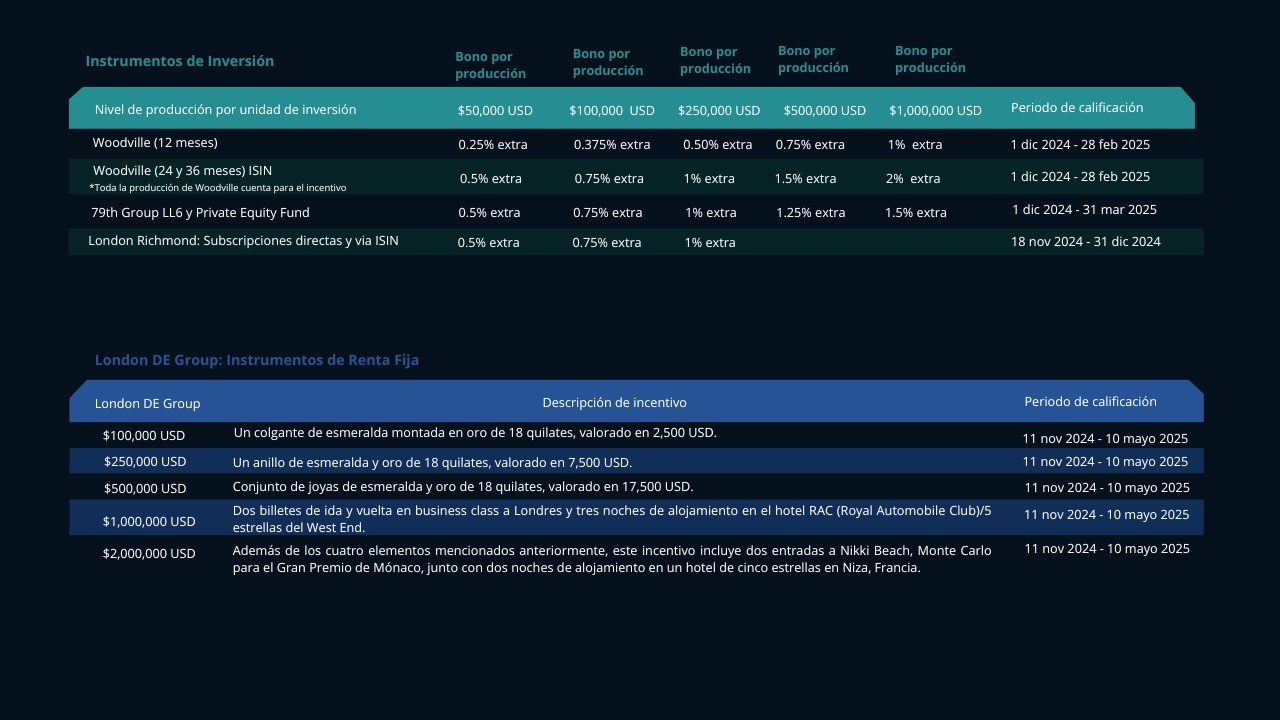The image size is (1280, 720).
Task: Click the '1.25% extra' 79th Group cell
Action: pos(810,213)
